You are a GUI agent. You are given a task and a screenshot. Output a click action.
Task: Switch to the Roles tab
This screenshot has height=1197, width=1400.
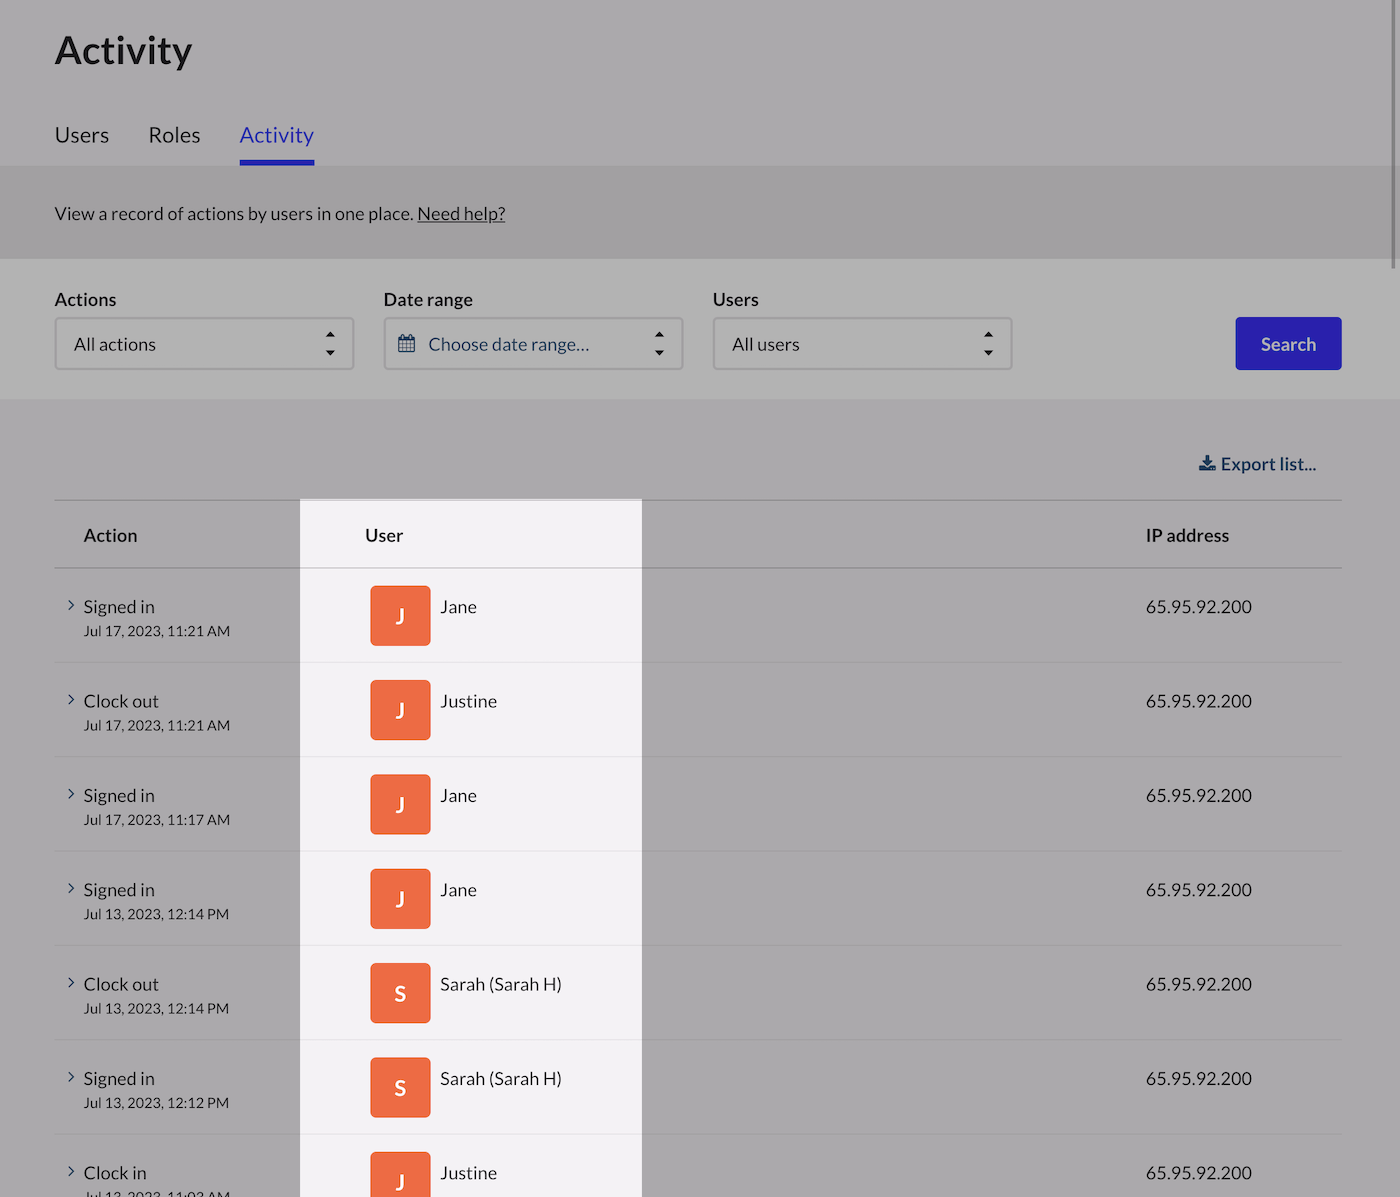point(174,135)
